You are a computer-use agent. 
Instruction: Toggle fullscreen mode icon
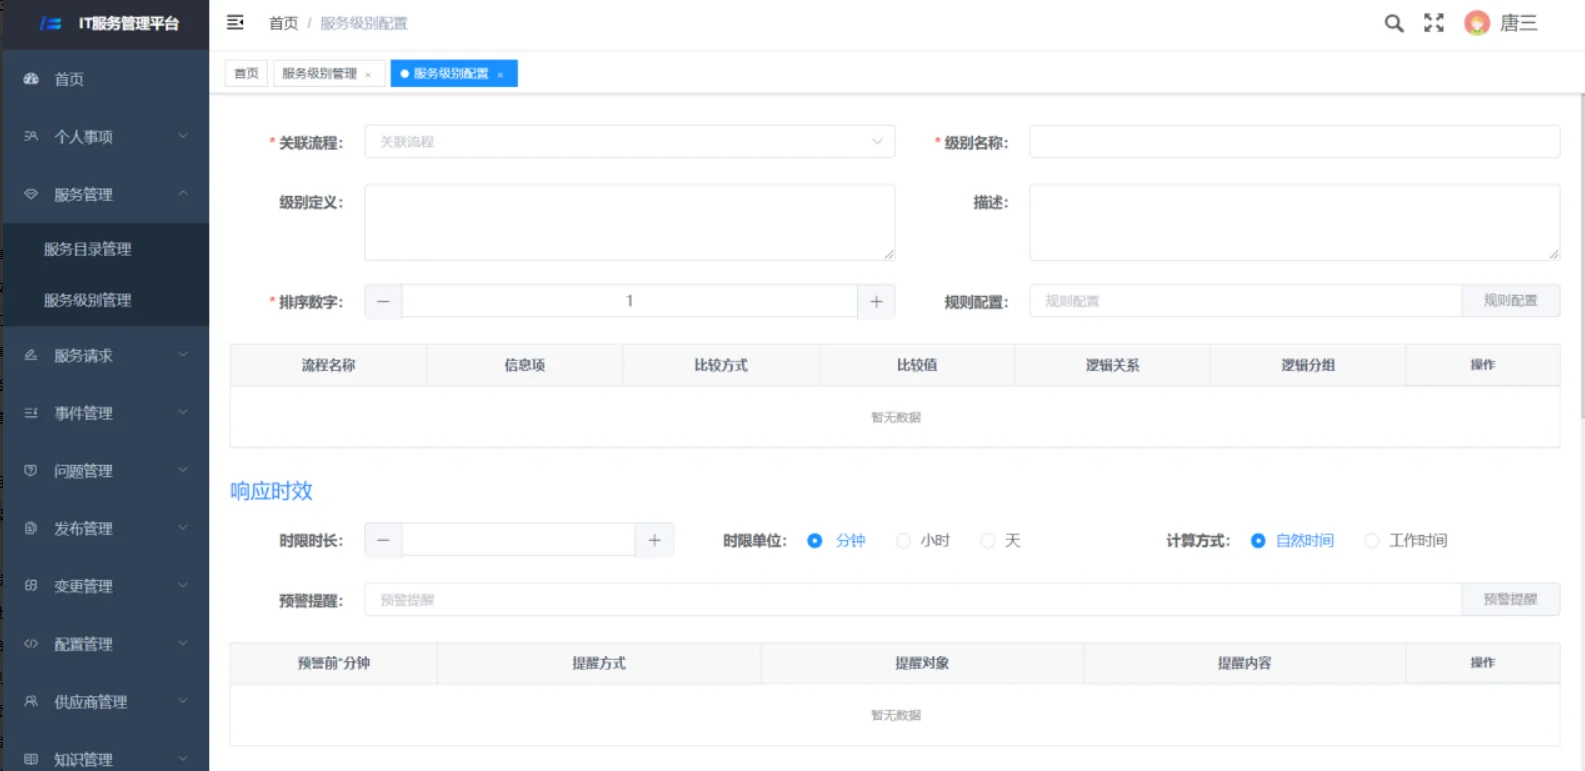pyautogui.click(x=1434, y=23)
